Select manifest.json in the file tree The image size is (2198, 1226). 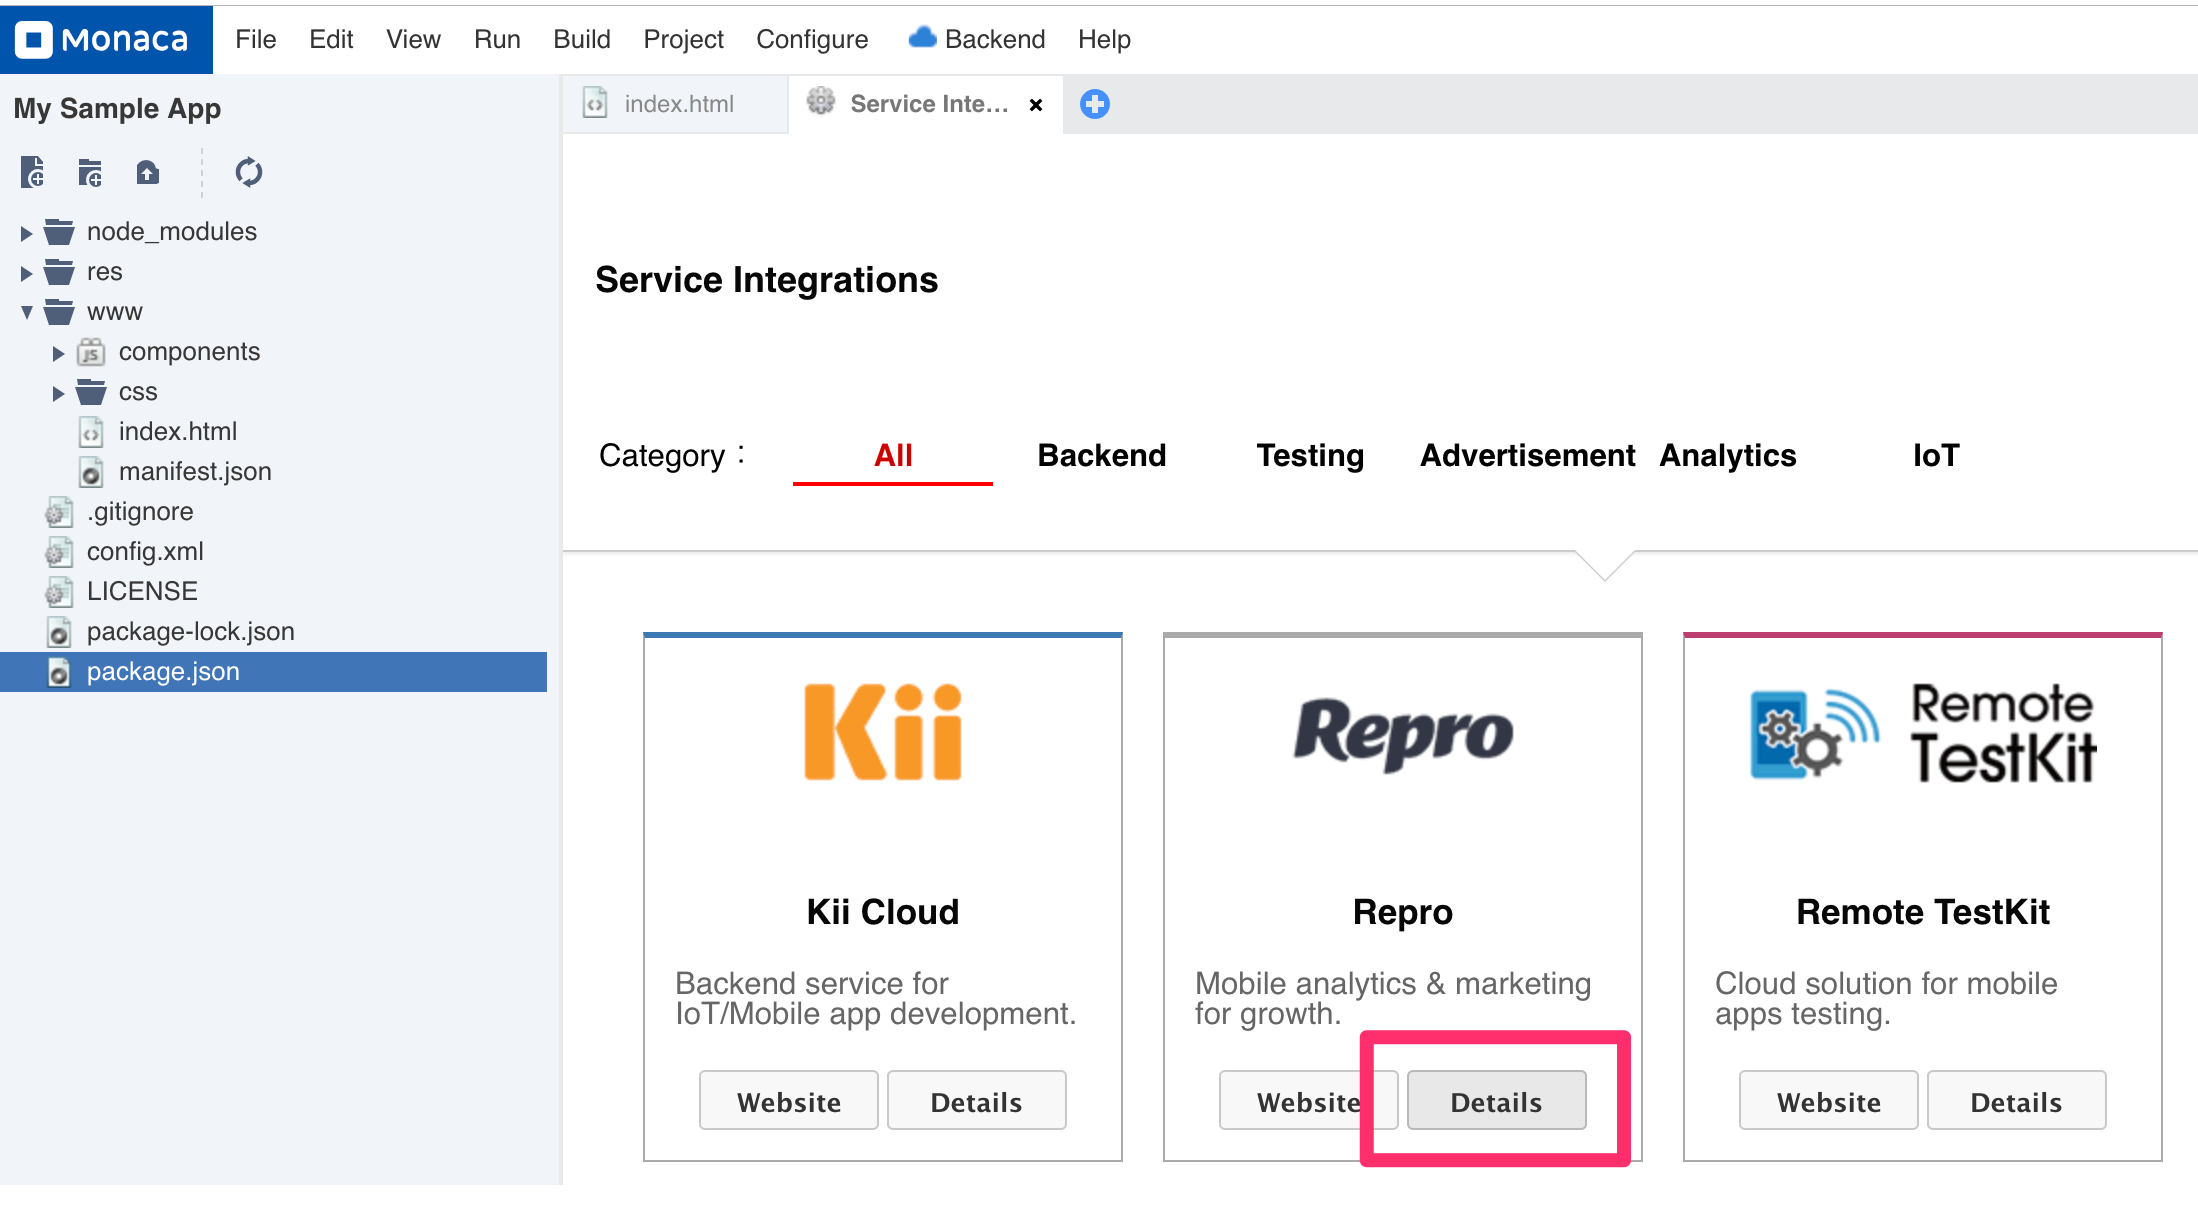(x=195, y=472)
